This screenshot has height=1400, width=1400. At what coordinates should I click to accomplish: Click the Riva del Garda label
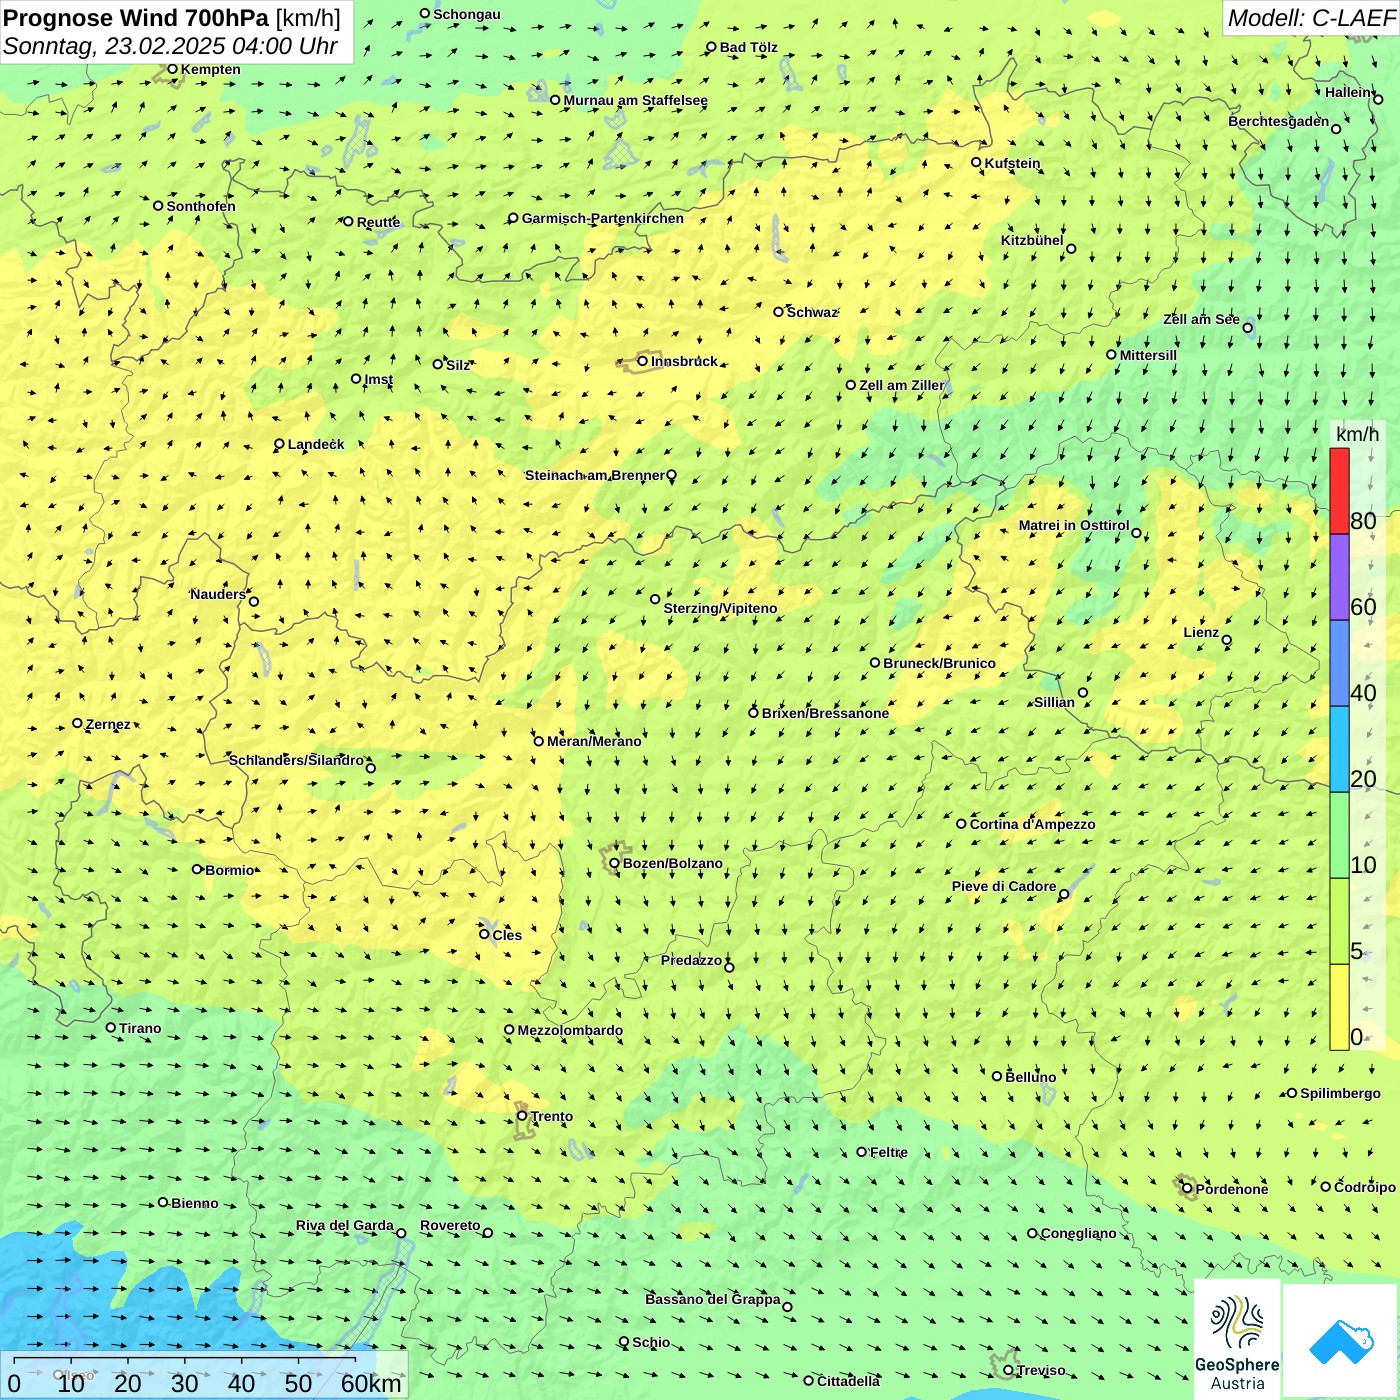(x=345, y=1225)
